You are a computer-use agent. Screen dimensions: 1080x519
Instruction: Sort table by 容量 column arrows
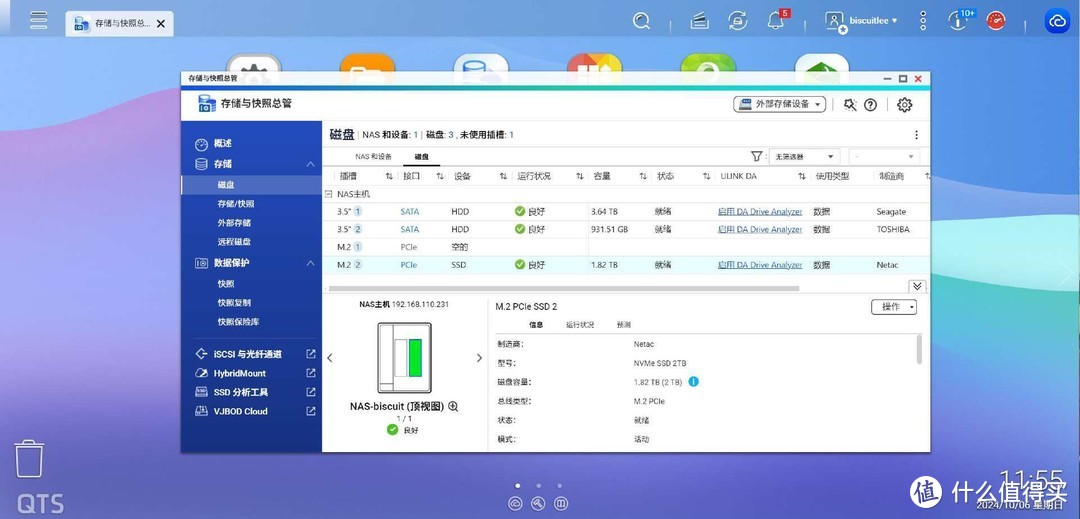point(643,176)
